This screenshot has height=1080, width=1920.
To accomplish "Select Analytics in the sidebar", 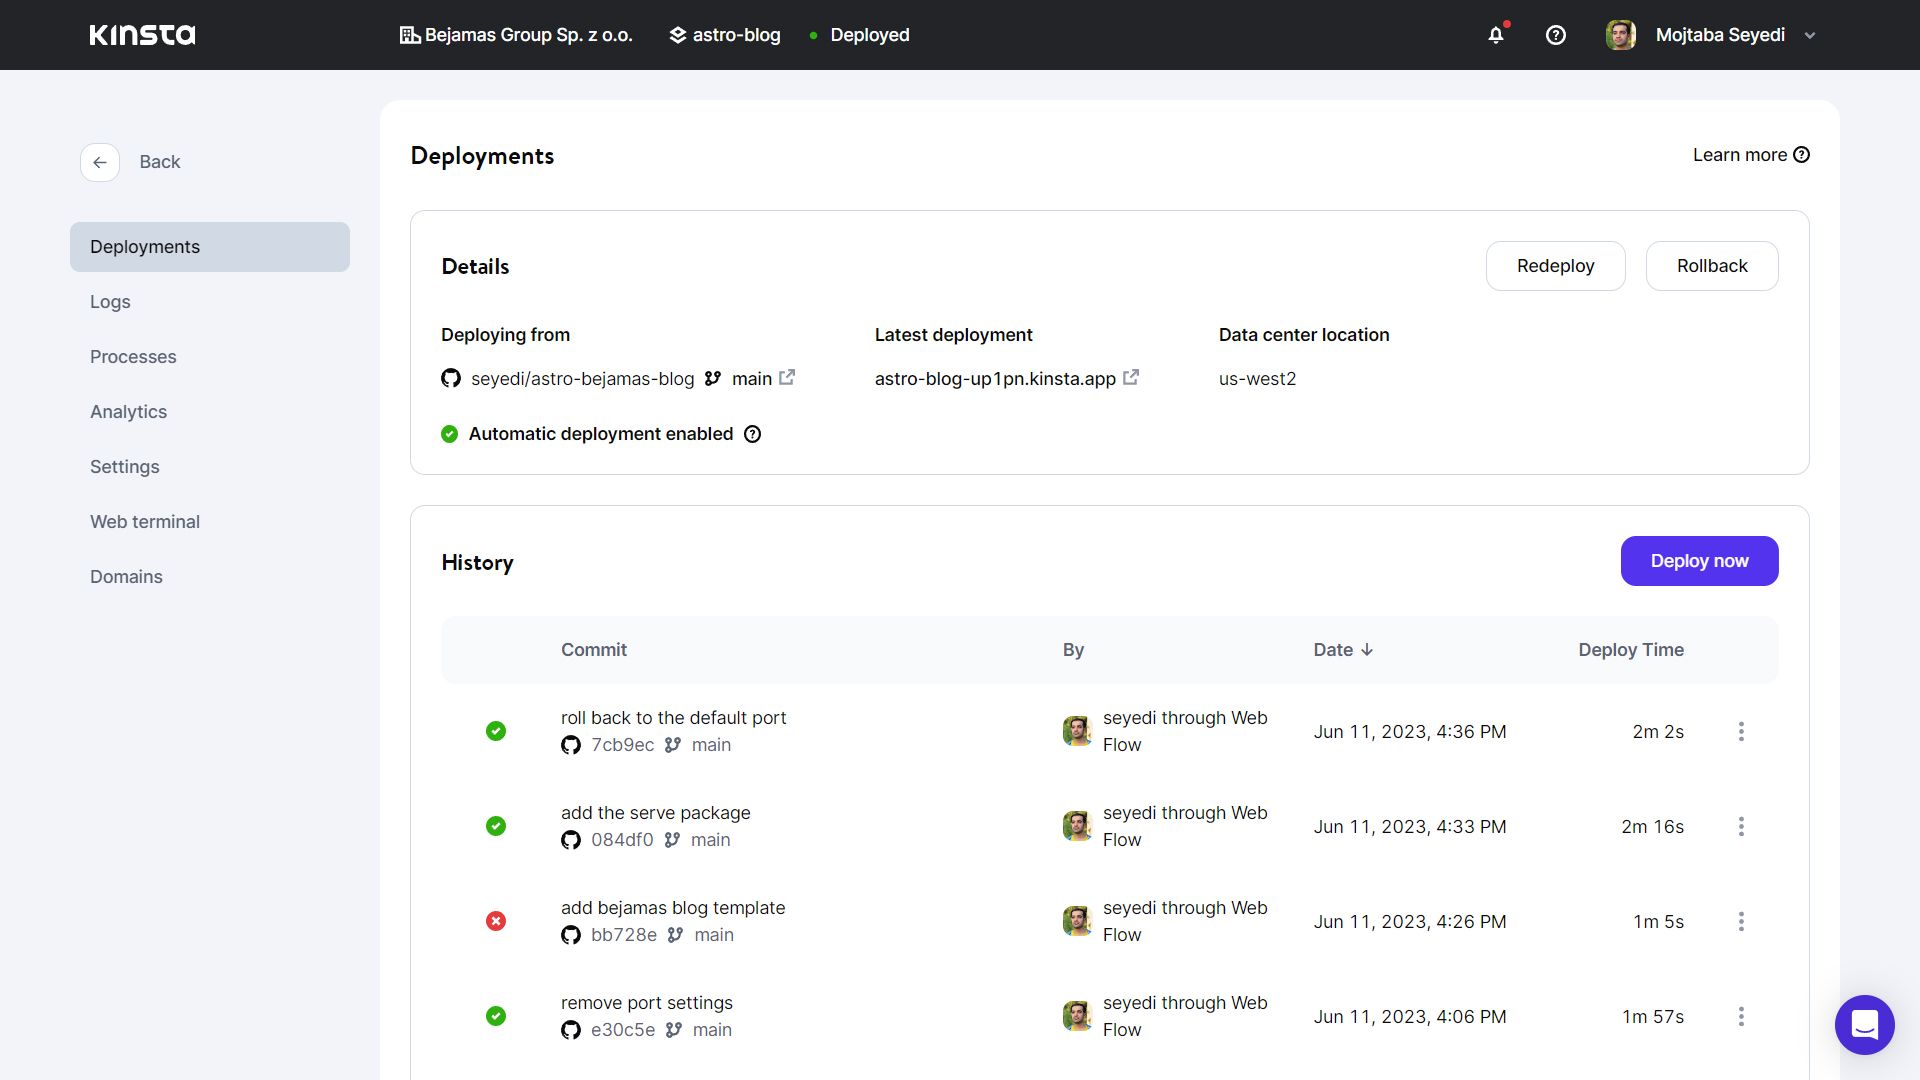I will (x=128, y=412).
